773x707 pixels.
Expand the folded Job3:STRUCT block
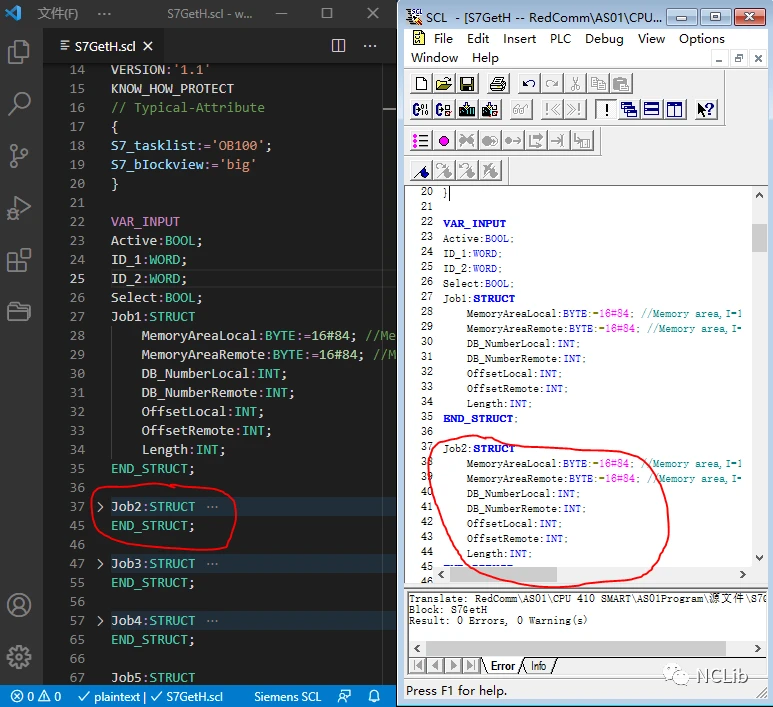pyautogui.click(x=100, y=564)
